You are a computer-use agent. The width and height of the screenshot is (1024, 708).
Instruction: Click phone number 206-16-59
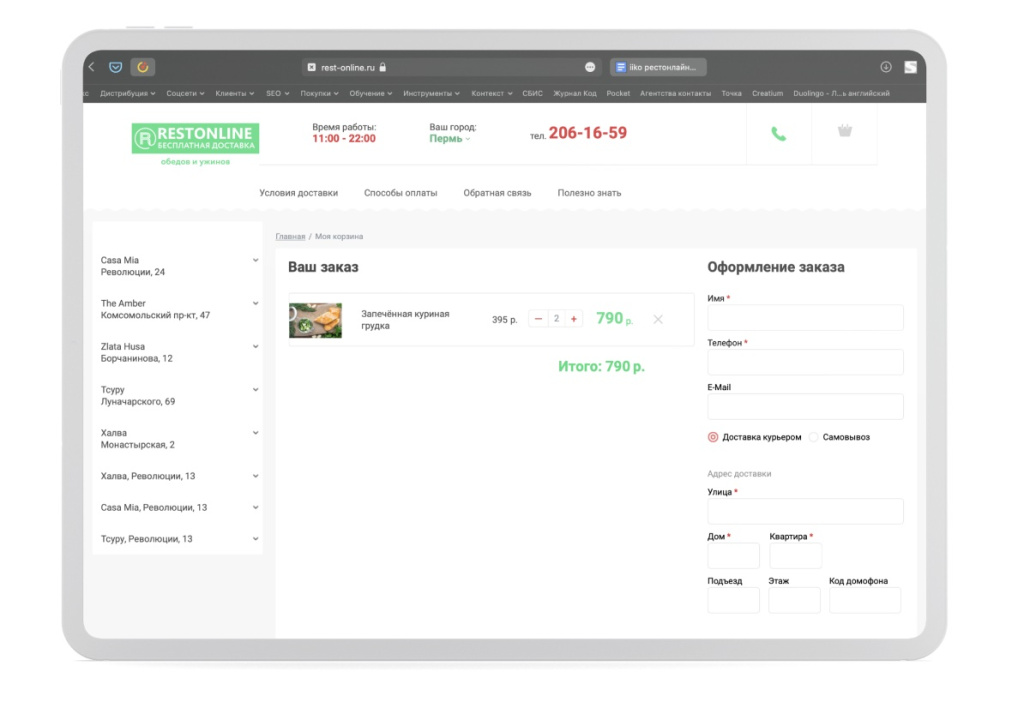click(587, 133)
